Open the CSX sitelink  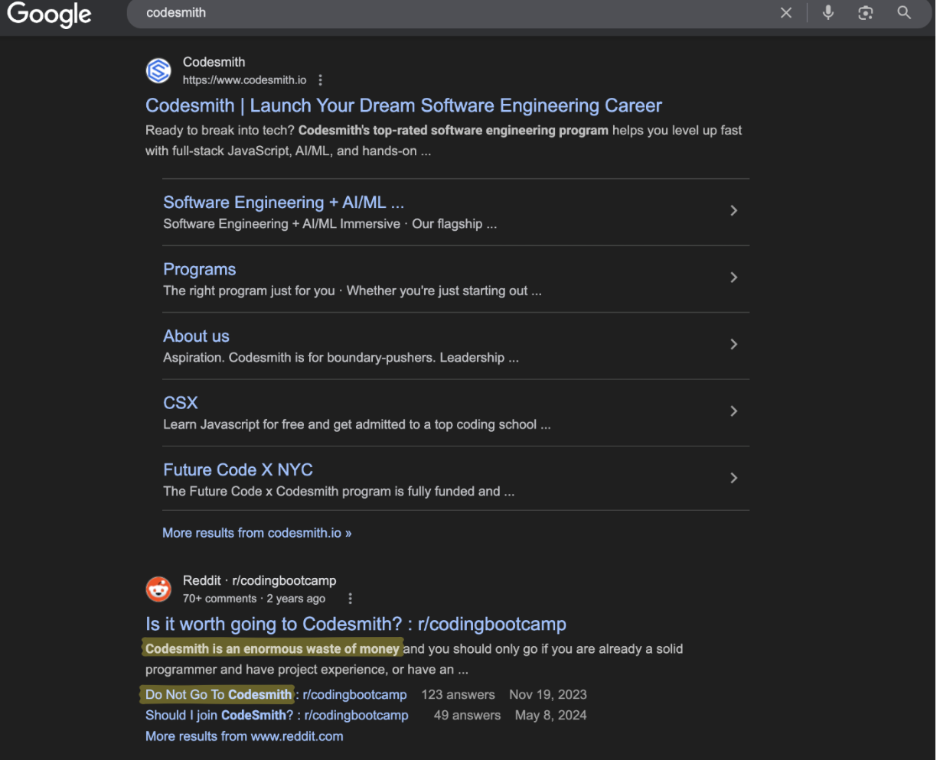pos(180,403)
